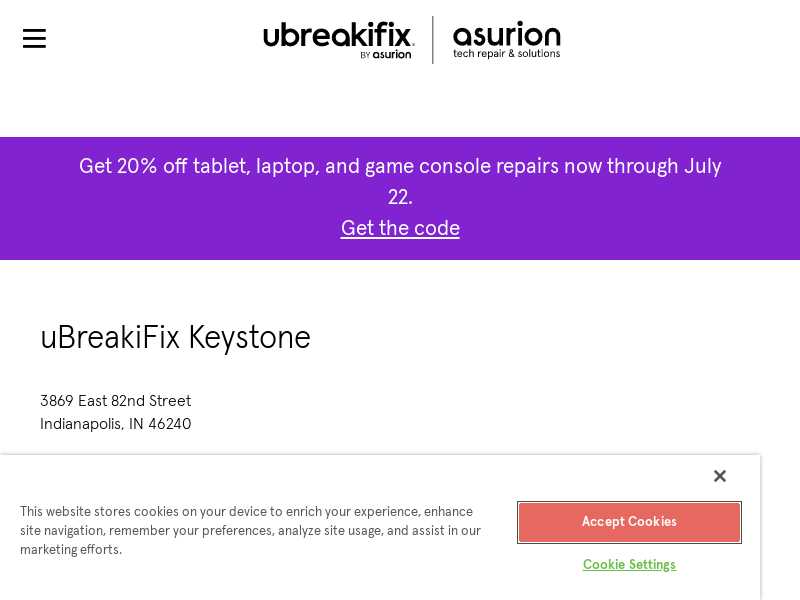This screenshot has height=600, width=800.
Task: Click the '20%' text in the promo banner
Action: tap(137, 166)
